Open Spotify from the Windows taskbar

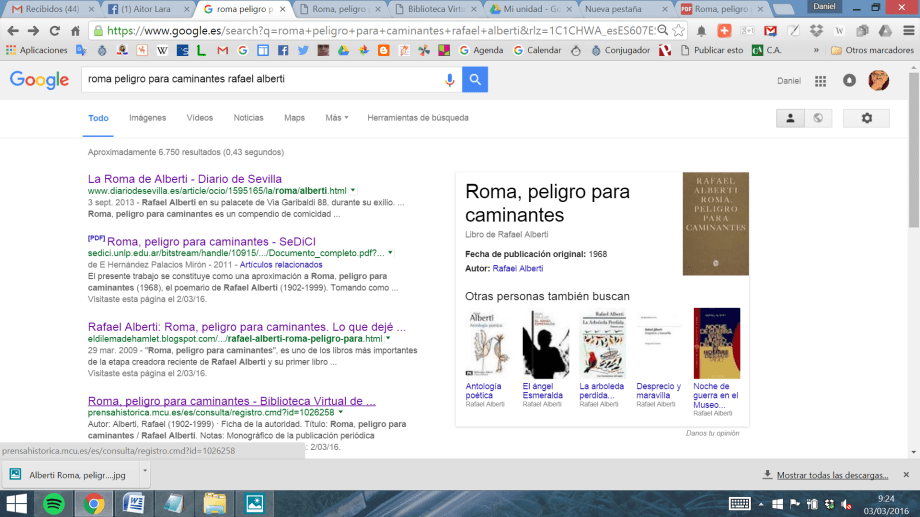tap(55, 503)
